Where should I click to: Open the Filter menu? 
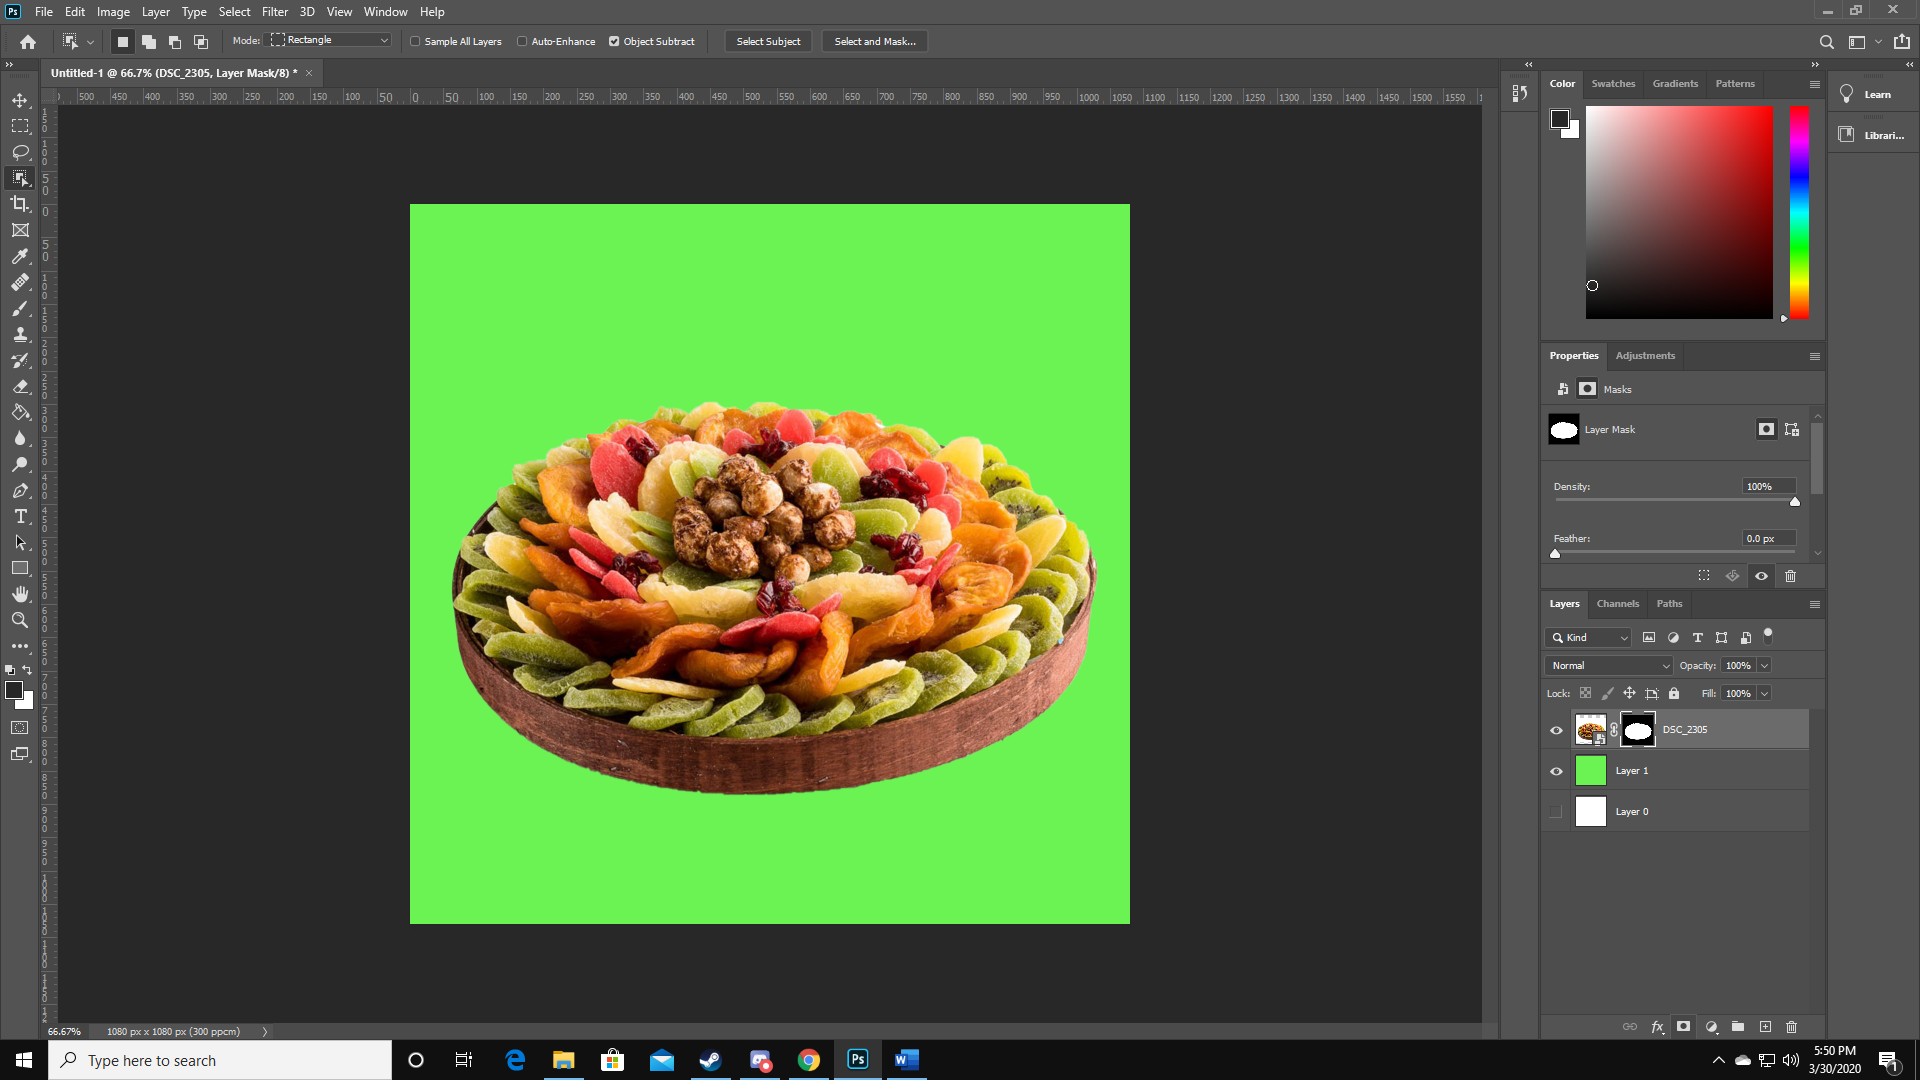(275, 12)
